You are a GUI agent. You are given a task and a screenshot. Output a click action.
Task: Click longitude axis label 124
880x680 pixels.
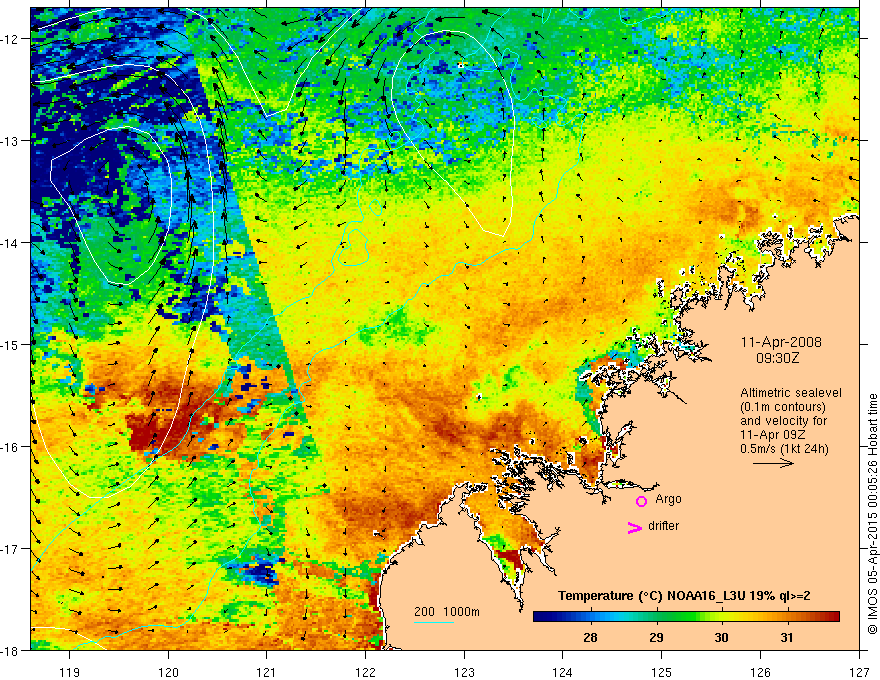point(563,672)
